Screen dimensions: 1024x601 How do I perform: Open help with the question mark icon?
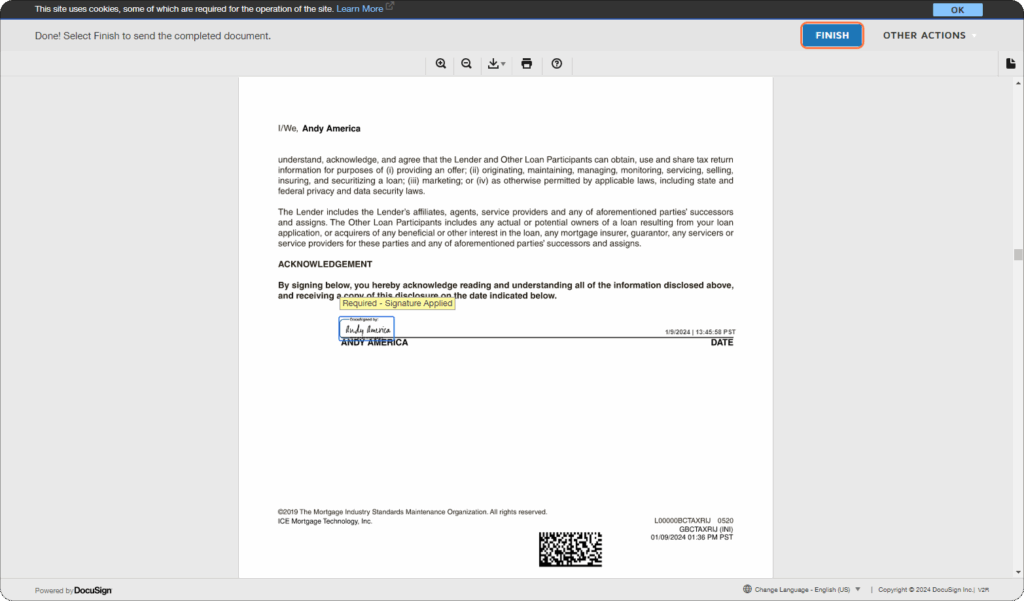pos(556,63)
